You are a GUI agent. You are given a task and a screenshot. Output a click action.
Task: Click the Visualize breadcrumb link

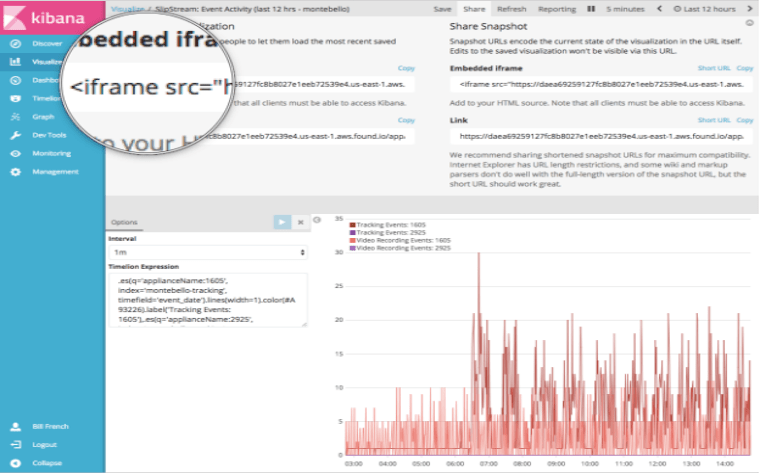(127, 9)
